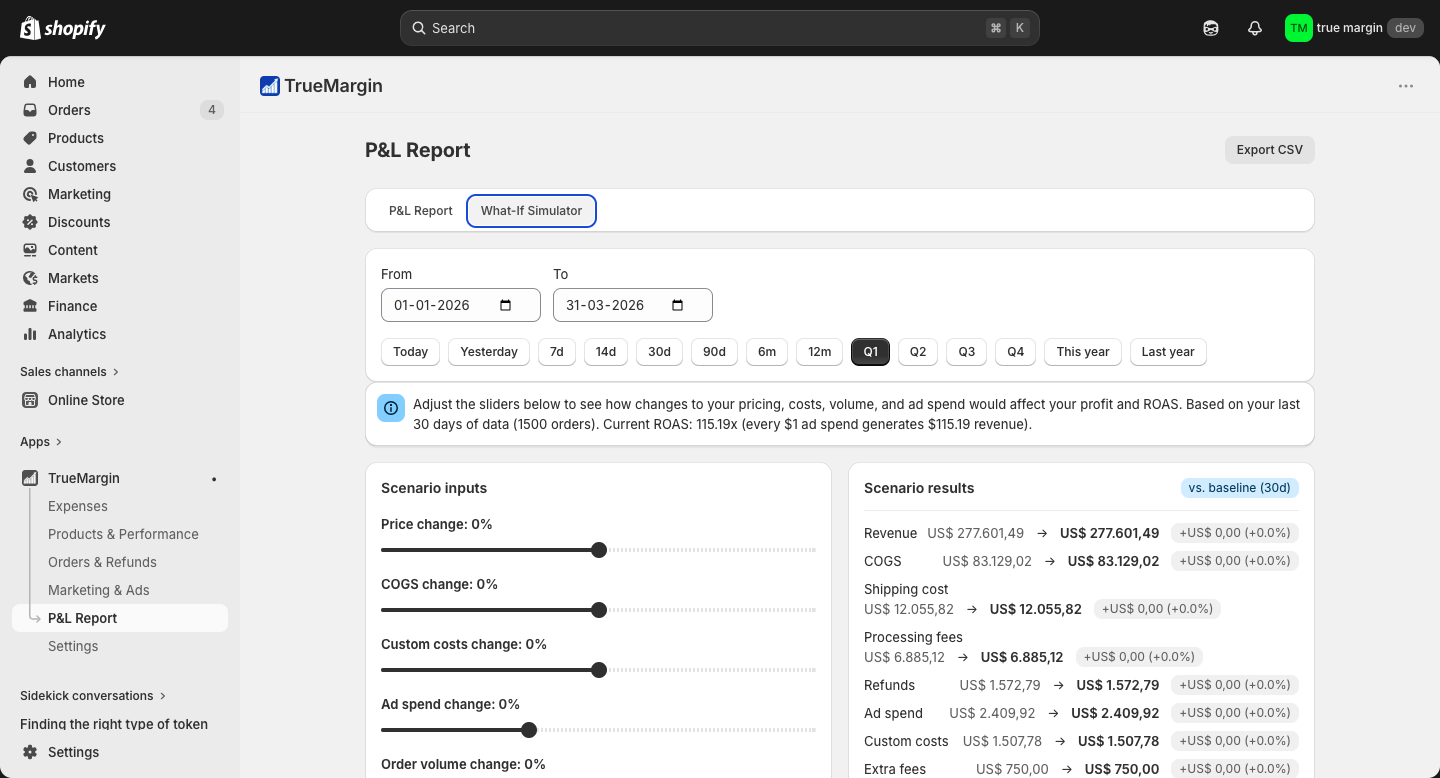The image size is (1440, 778).
Task: Switch to the P&L Report tab
Action: coord(421,211)
